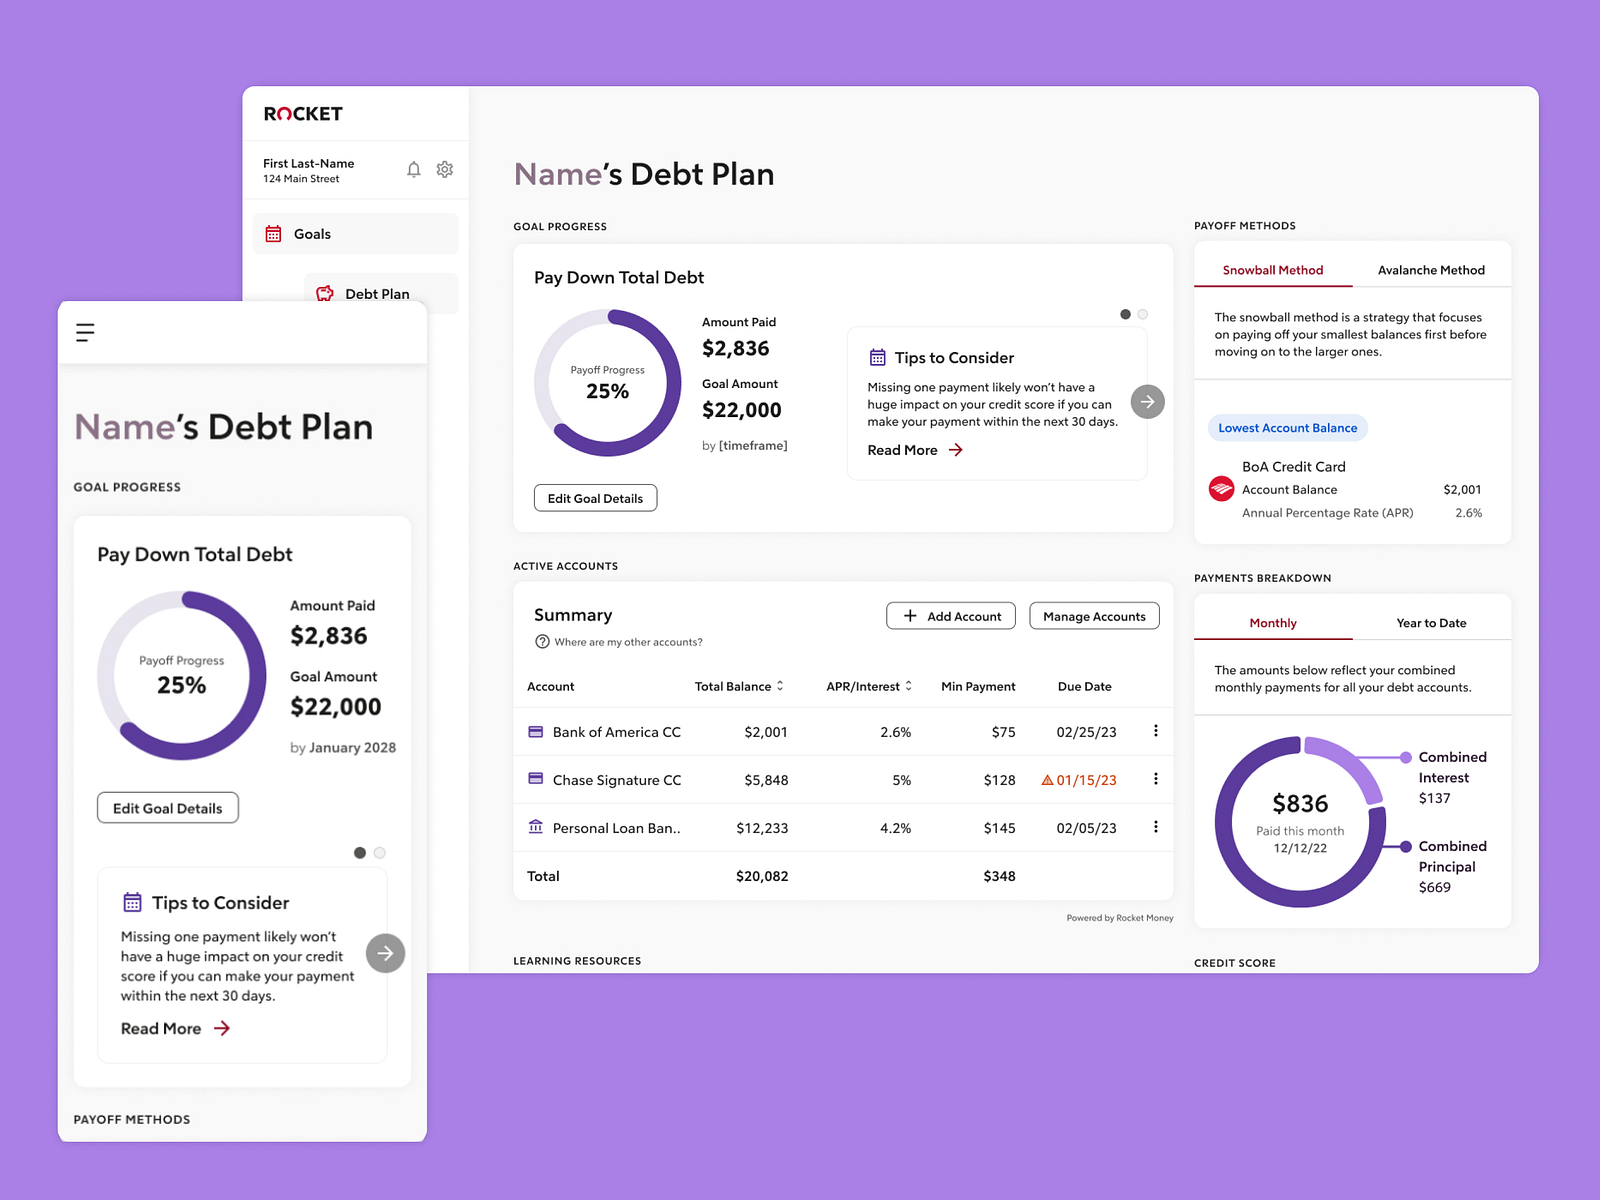Click the card icon for Bank of America CC
The width and height of the screenshot is (1600, 1200).
pos(535,732)
